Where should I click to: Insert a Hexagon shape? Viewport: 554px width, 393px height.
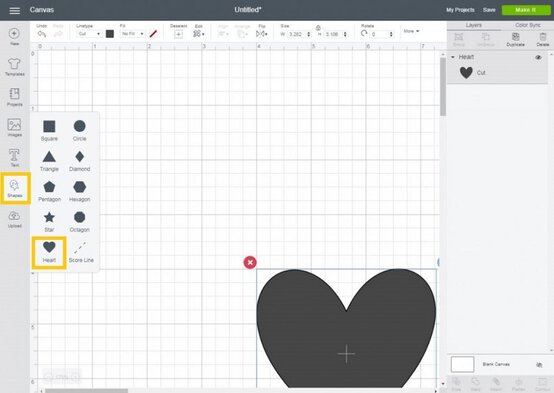pyautogui.click(x=79, y=192)
